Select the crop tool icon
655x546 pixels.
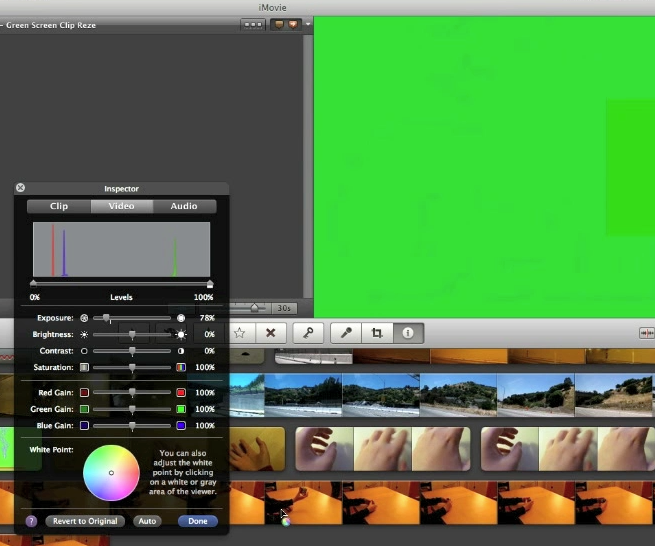[x=377, y=333]
